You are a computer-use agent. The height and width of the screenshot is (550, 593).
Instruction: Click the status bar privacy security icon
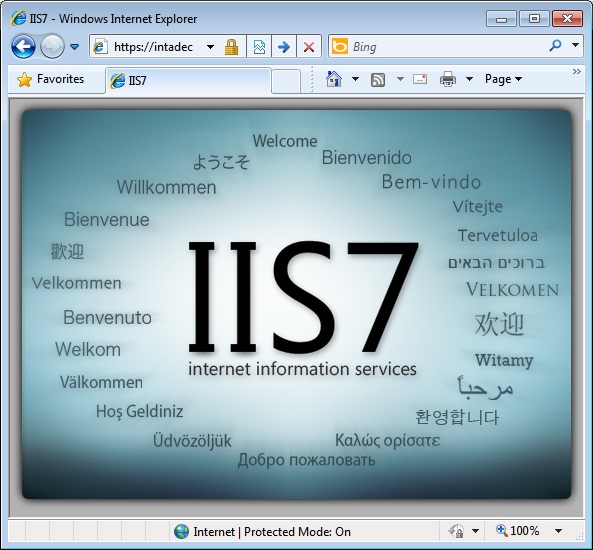[456, 531]
